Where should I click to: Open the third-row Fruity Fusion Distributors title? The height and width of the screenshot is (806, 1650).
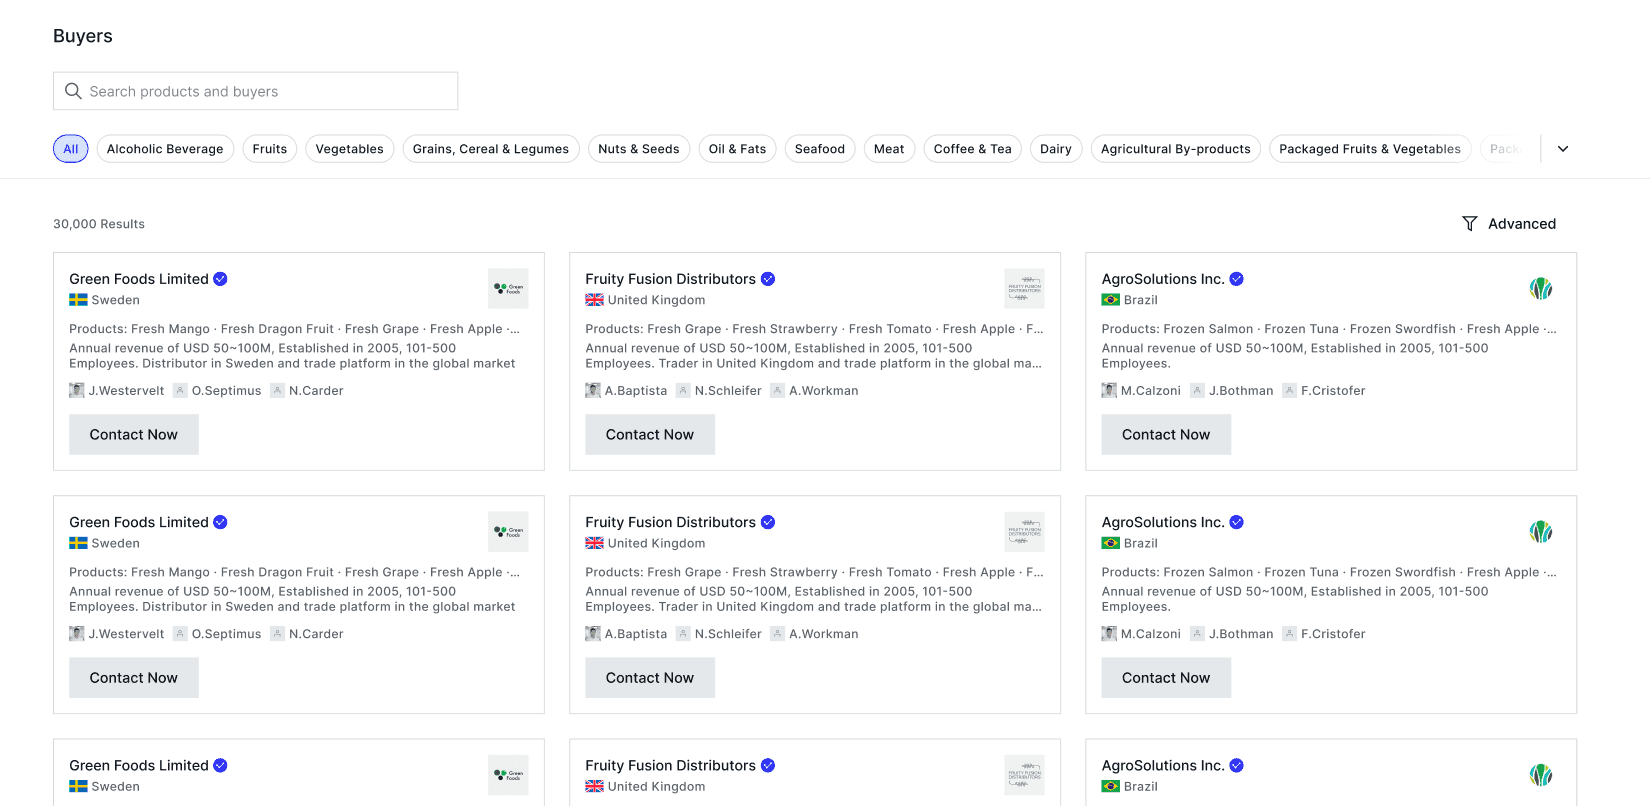(x=671, y=766)
